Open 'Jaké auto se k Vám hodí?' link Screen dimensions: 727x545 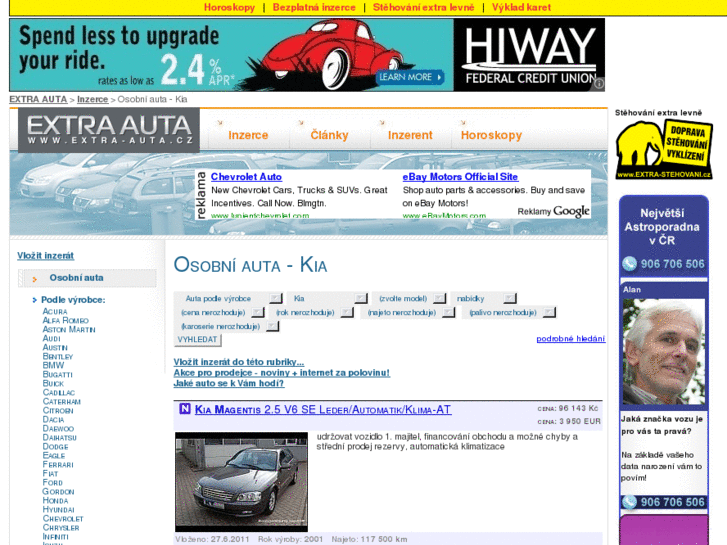click(x=229, y=383)
